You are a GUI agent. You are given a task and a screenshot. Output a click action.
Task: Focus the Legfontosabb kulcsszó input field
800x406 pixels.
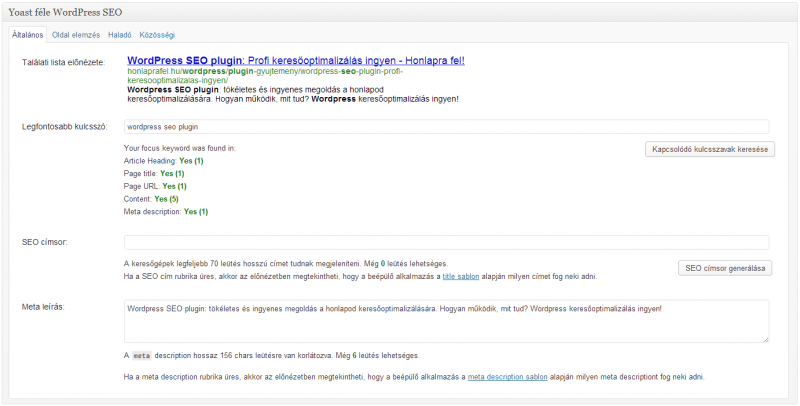446,127
